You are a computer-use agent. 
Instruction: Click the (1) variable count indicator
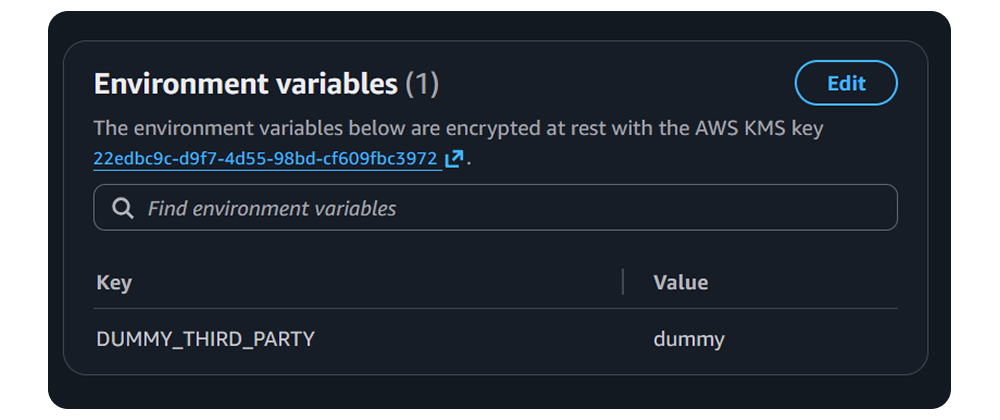click(x=422, y=84)
